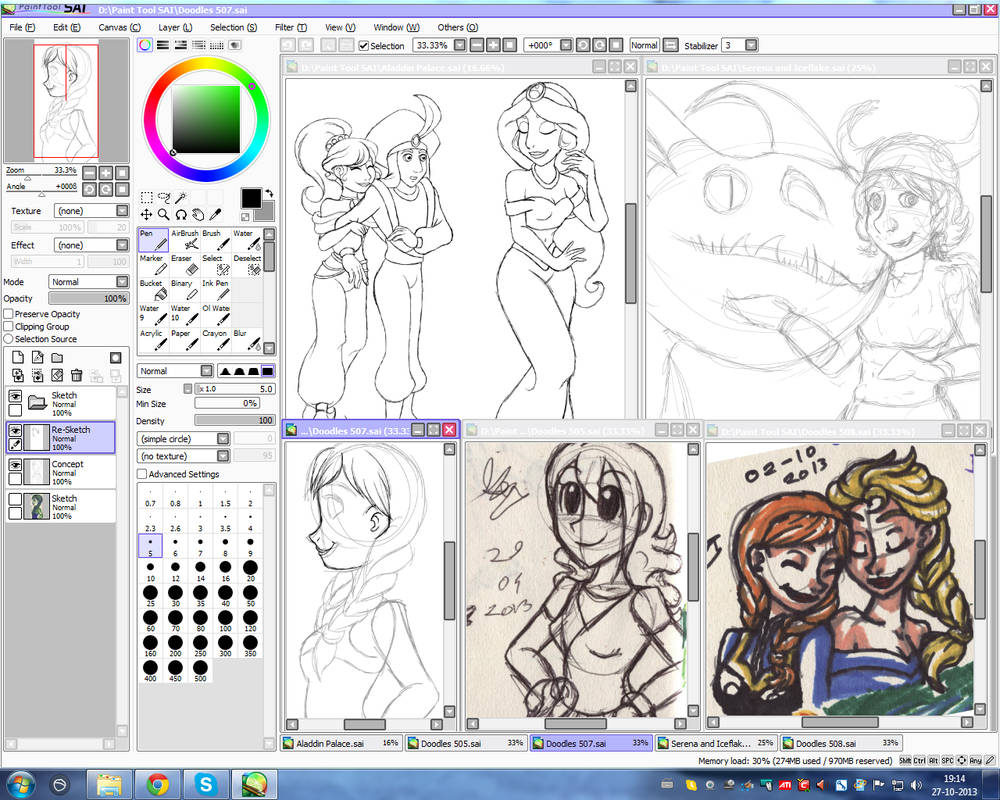Image resolution: width=1000 pixels, height=800 pixels.
Task: Open the Filter menu
Action: click(290, 27)
